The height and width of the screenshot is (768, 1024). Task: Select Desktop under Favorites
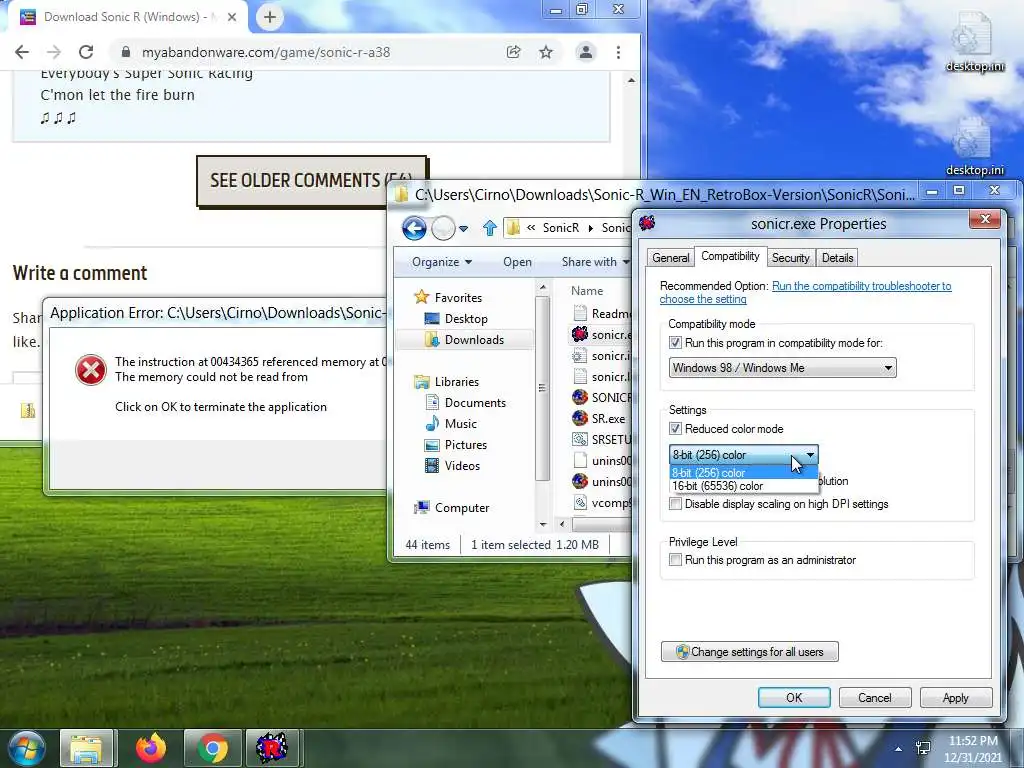coord(466,319)
